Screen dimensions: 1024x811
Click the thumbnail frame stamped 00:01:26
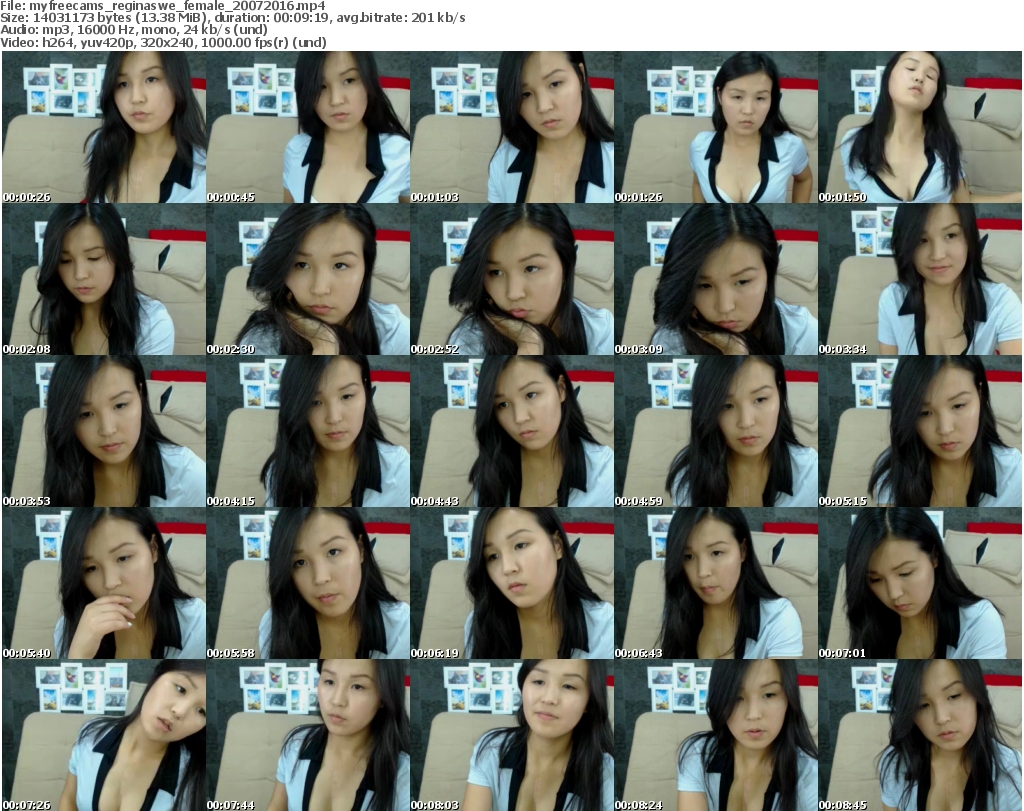click(716, 127)
